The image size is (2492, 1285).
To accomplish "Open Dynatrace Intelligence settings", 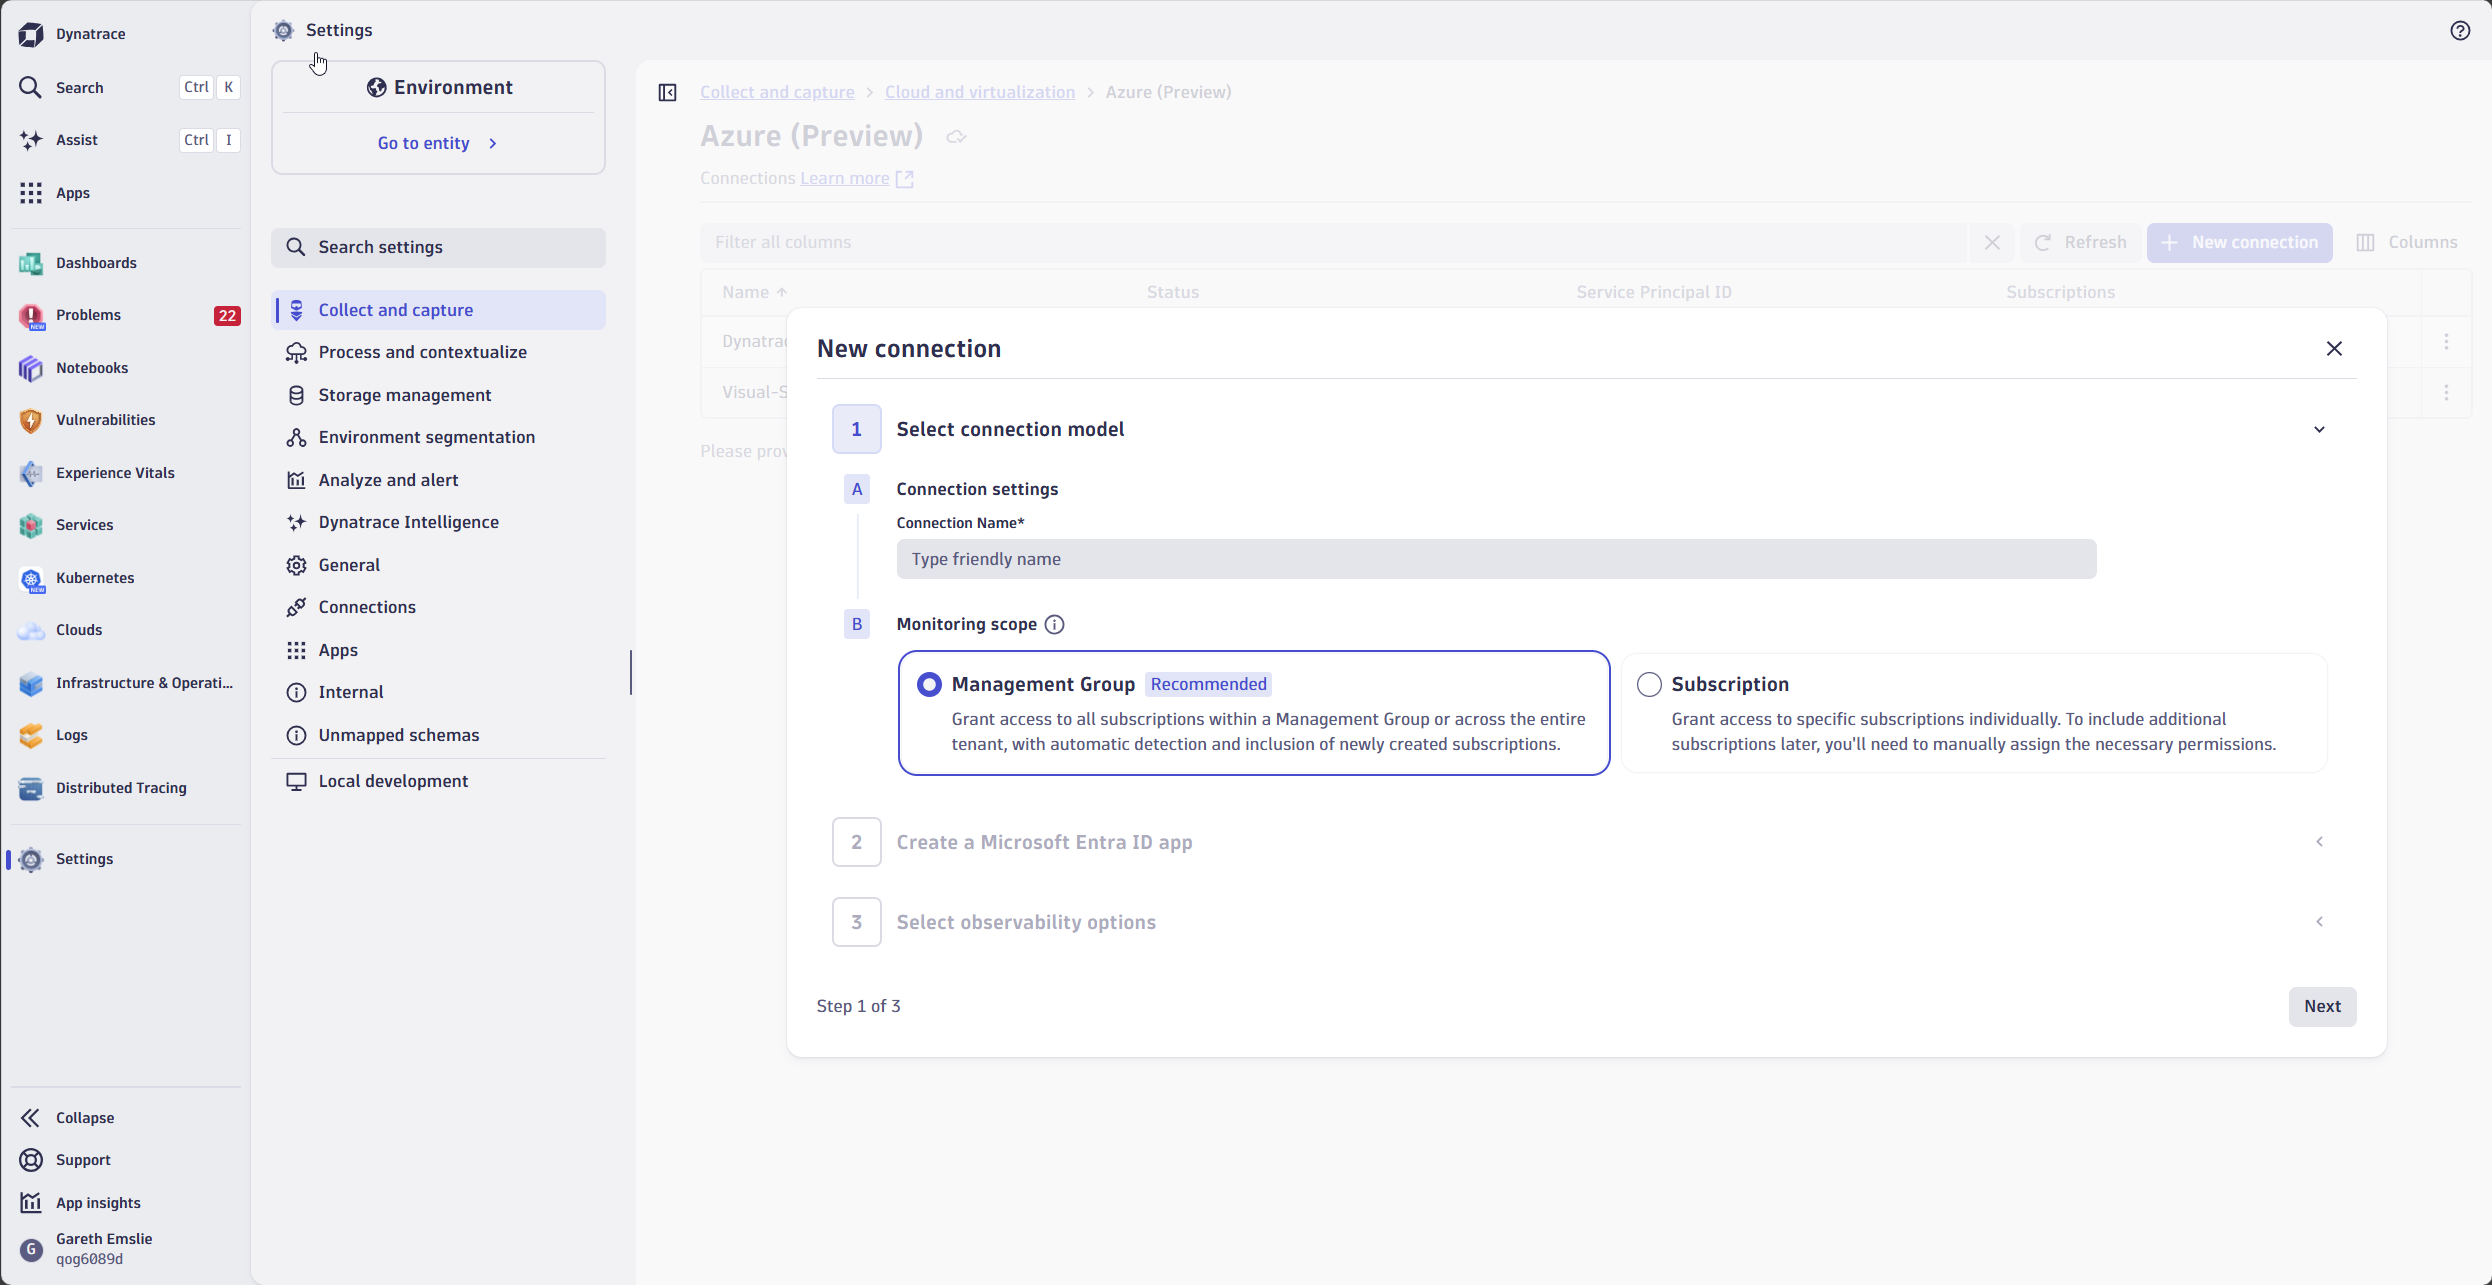I will click(439, 522).
